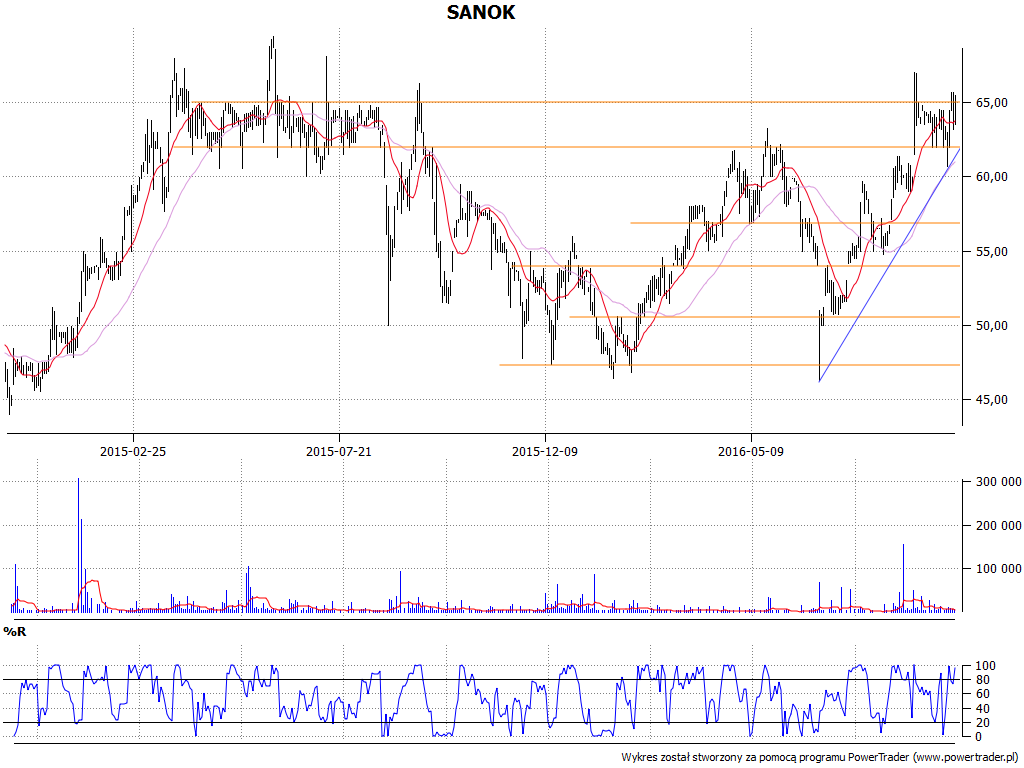The height and width of the screenshot is (768, 1024).
Task: Click the blue rising trendline
Action: pyautogui.click(x=889, y=264)
